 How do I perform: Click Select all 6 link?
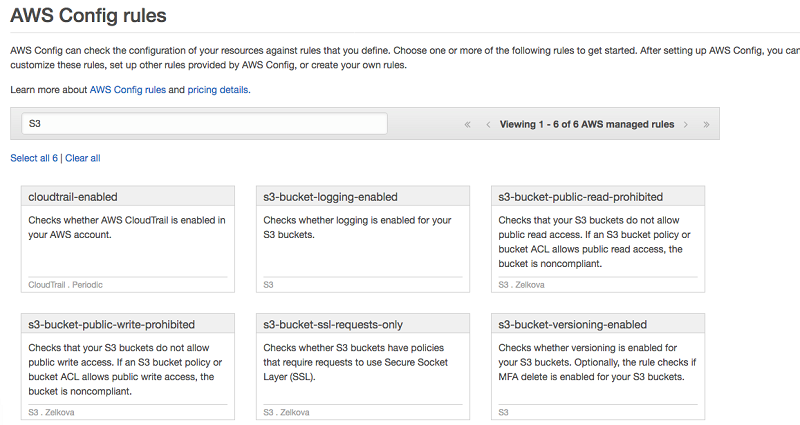tap(34, 158)
